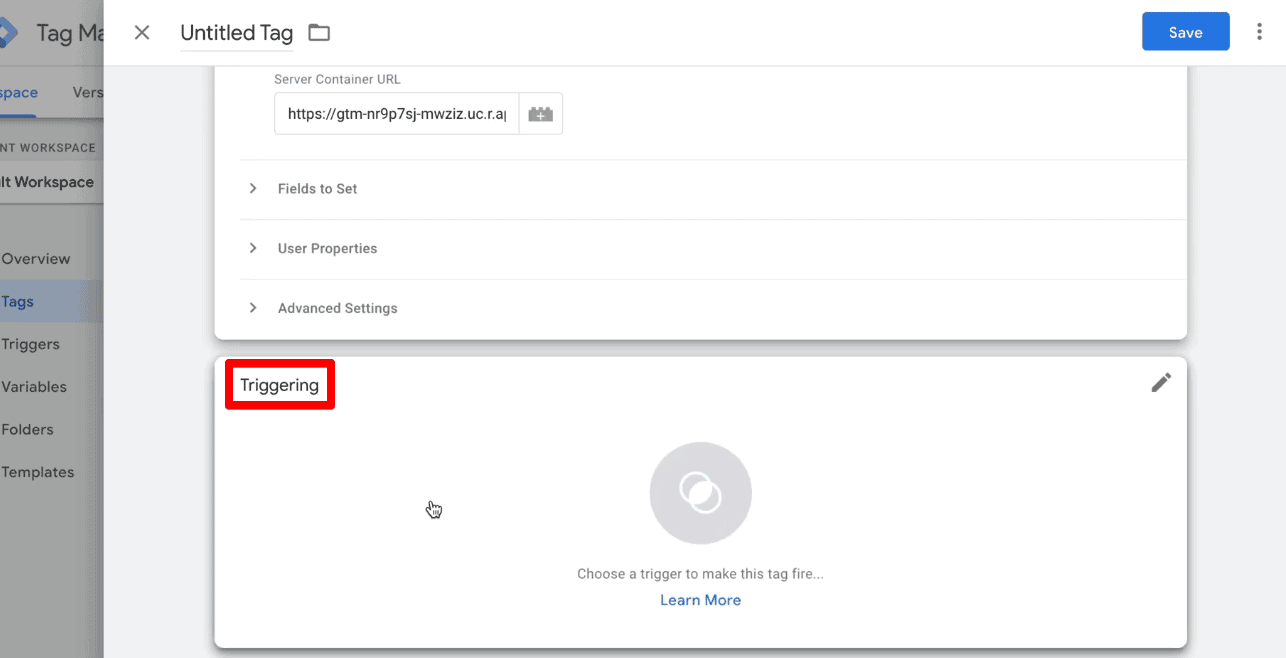
Task: Open Templates in the sidebar
Action: (38, 472)
